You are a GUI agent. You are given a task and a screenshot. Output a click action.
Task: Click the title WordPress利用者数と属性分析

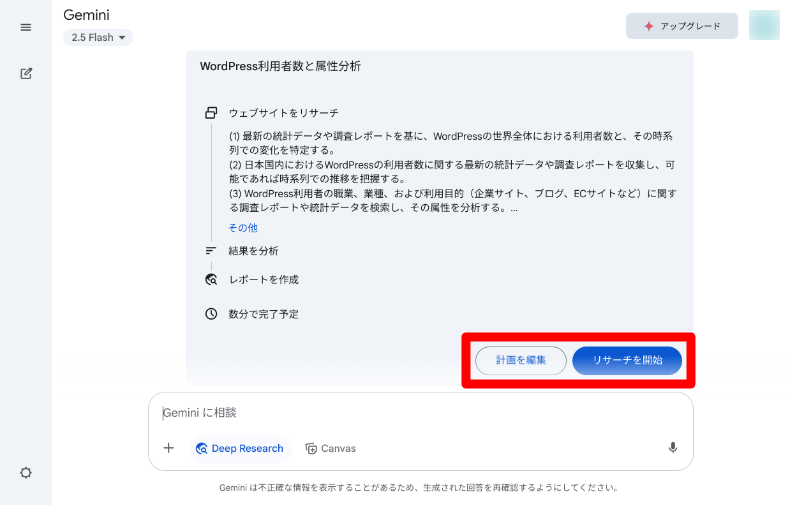click(x=280, y=67)
